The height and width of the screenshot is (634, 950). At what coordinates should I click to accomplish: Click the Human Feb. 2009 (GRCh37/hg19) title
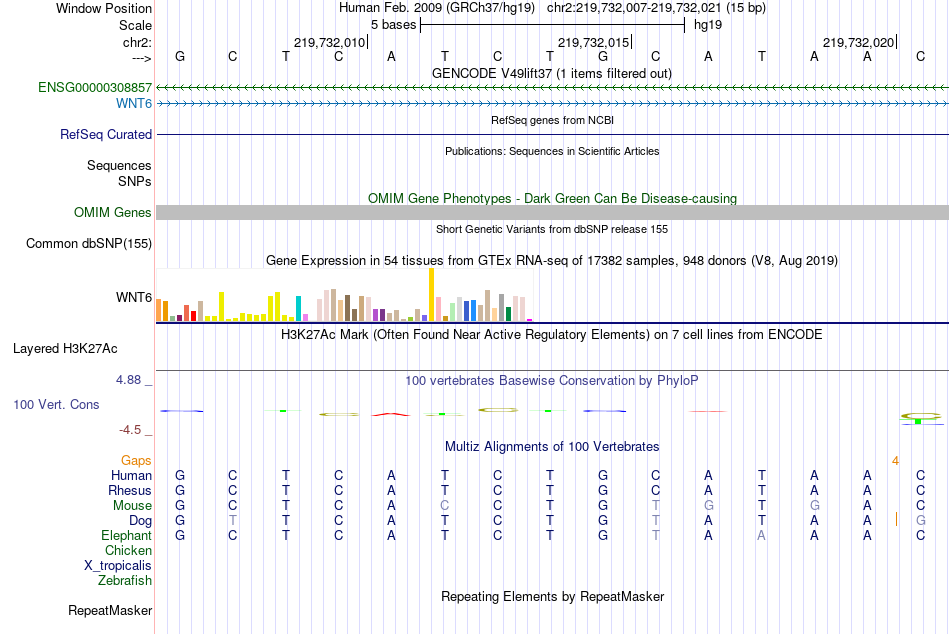437,8
